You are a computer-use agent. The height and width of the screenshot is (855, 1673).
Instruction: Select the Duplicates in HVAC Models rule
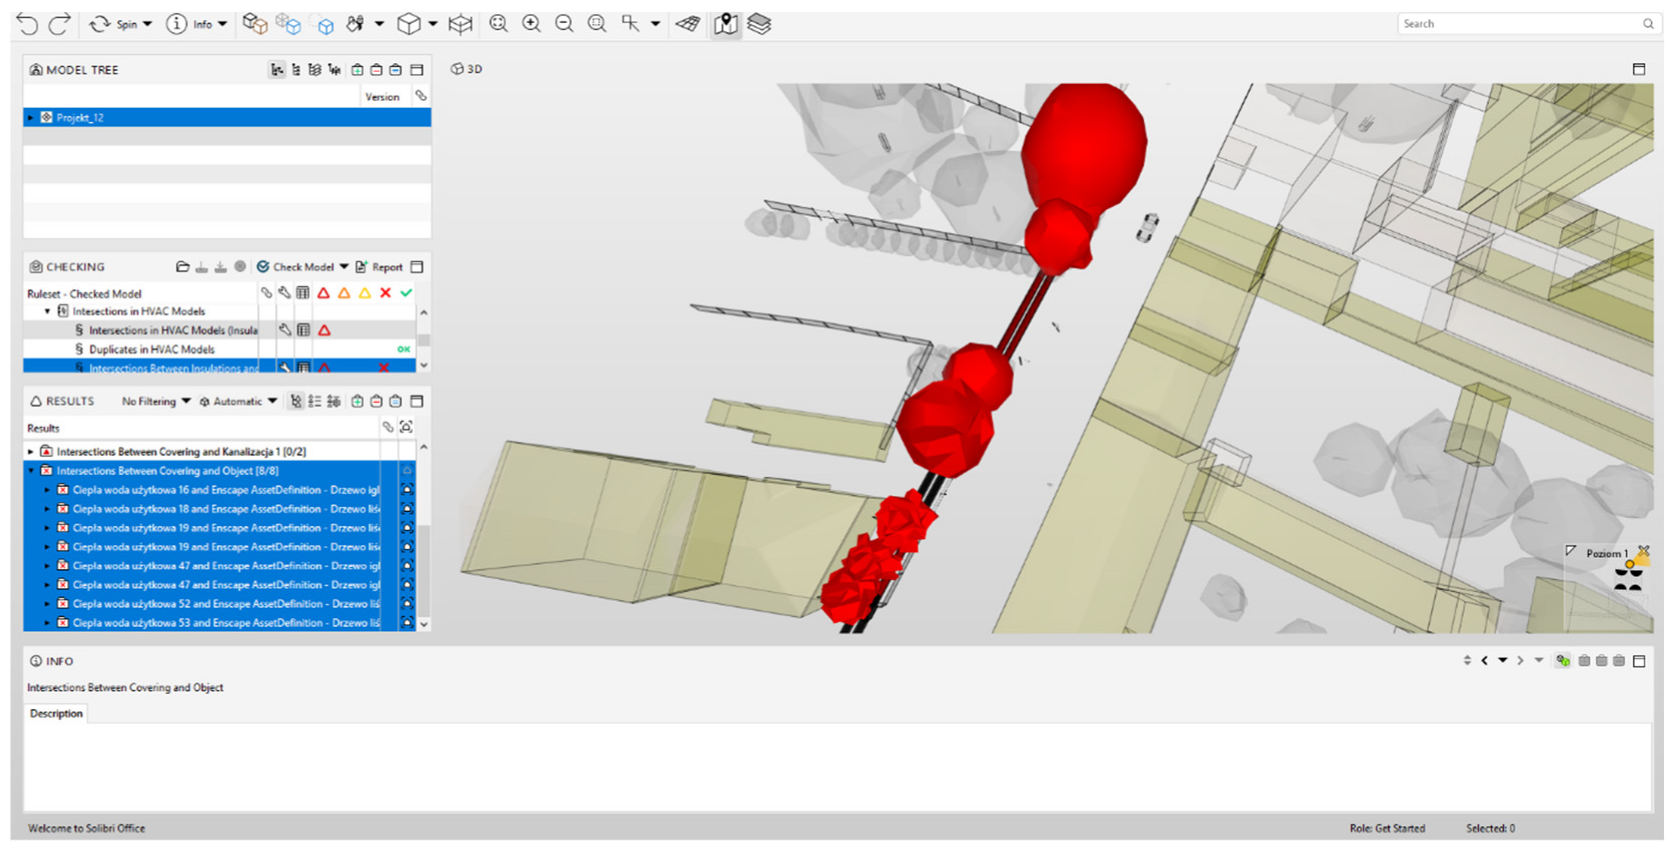pyautogui.click(x=151, y=349)
